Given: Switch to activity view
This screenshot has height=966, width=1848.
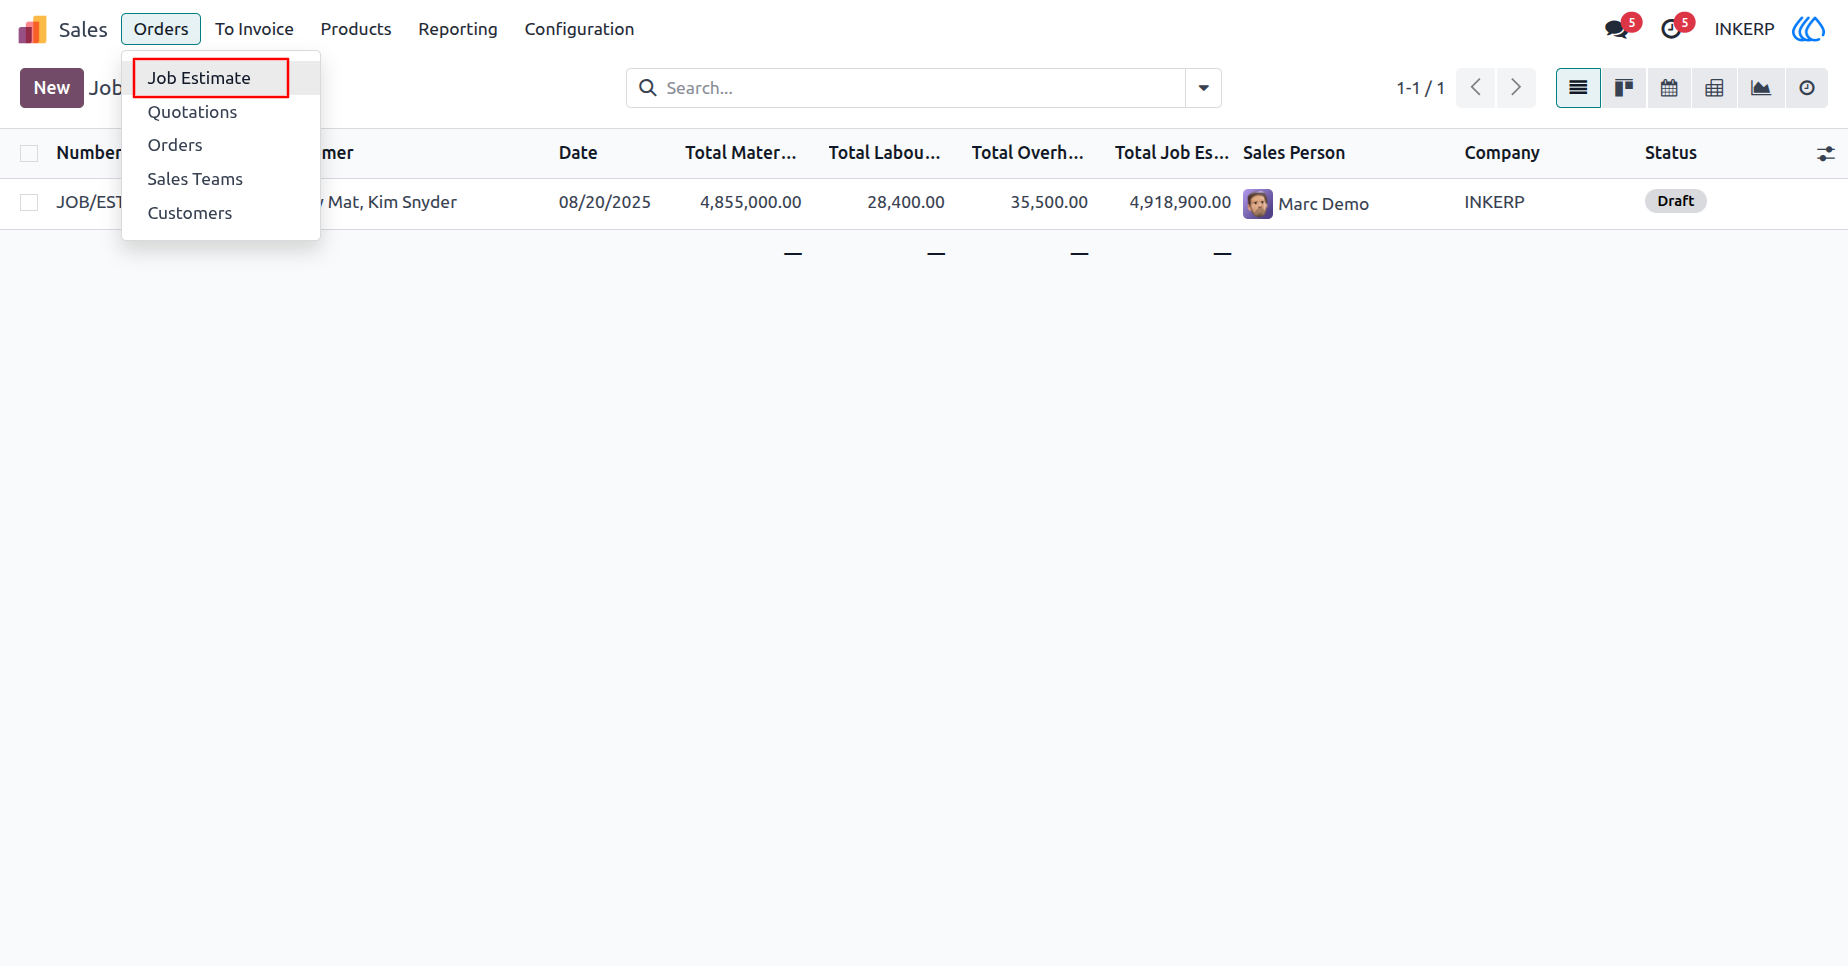Looking at the screenshot, I should tap(1806, 88).
